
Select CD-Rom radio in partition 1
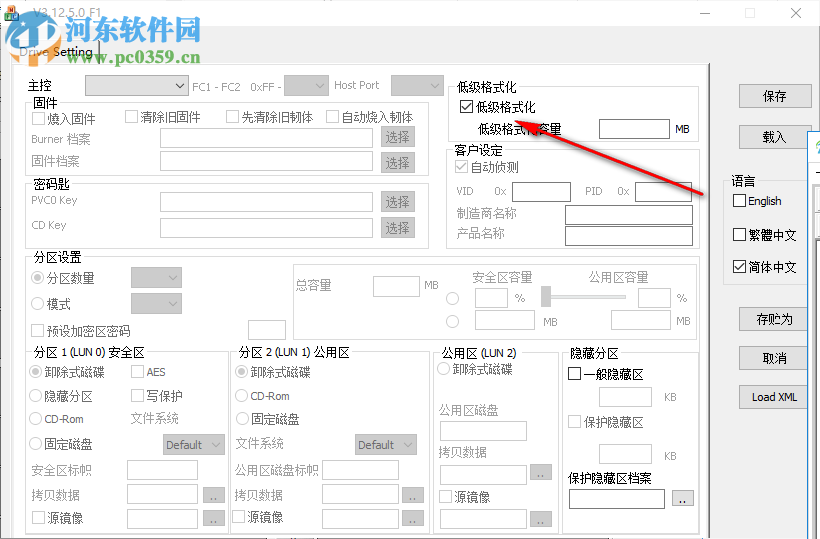[x=36, y=419]
